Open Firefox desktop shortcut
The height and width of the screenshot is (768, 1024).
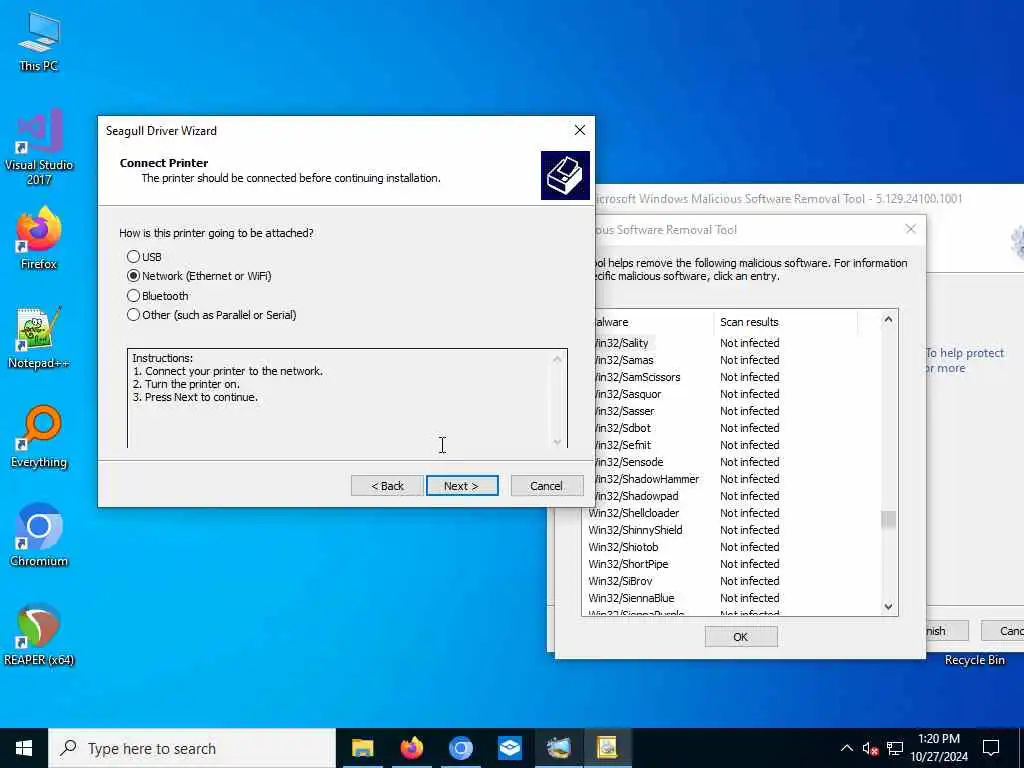click(39, 238)
